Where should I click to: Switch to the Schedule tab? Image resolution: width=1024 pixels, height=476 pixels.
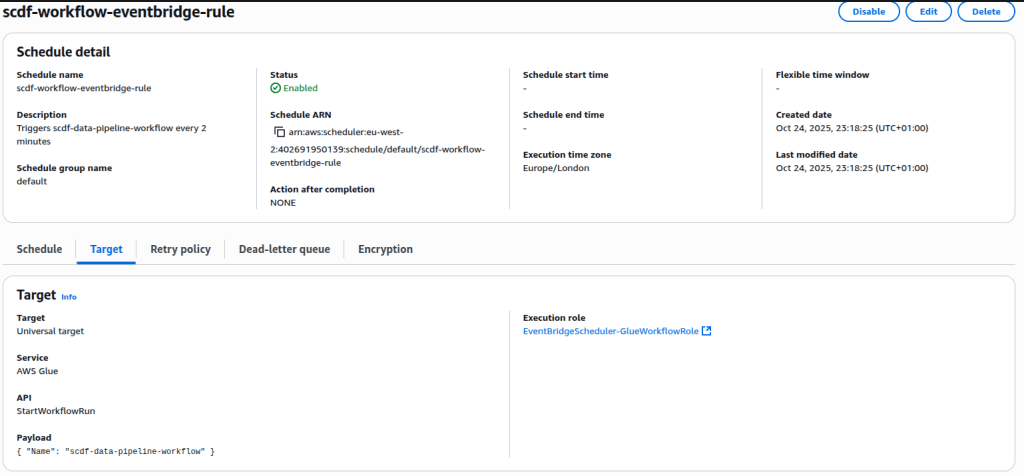tap(39, 249)
